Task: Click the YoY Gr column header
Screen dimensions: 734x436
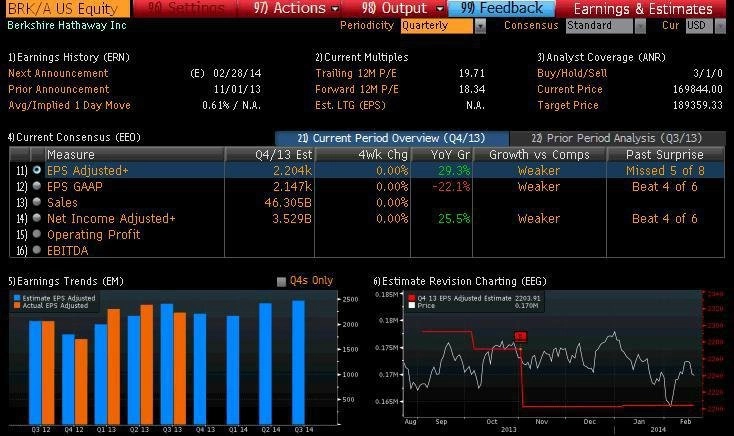Action: [441, 155]
